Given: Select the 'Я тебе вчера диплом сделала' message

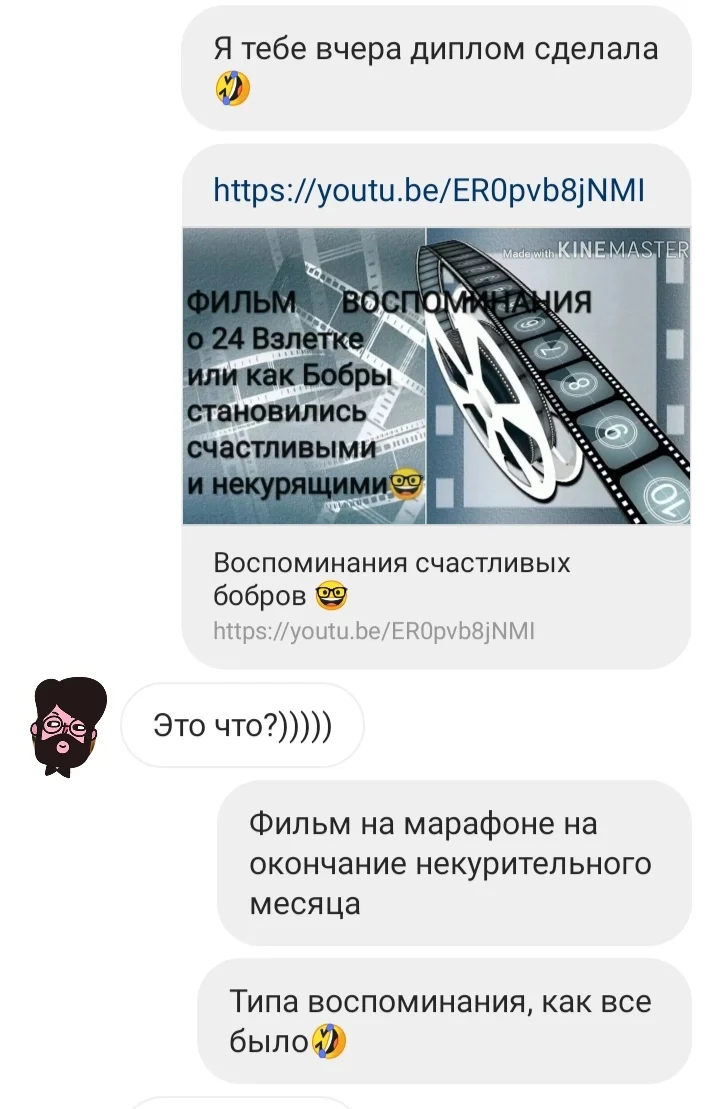Looking at the screenshot, I should pyautogui.click(x=436, y=68).
